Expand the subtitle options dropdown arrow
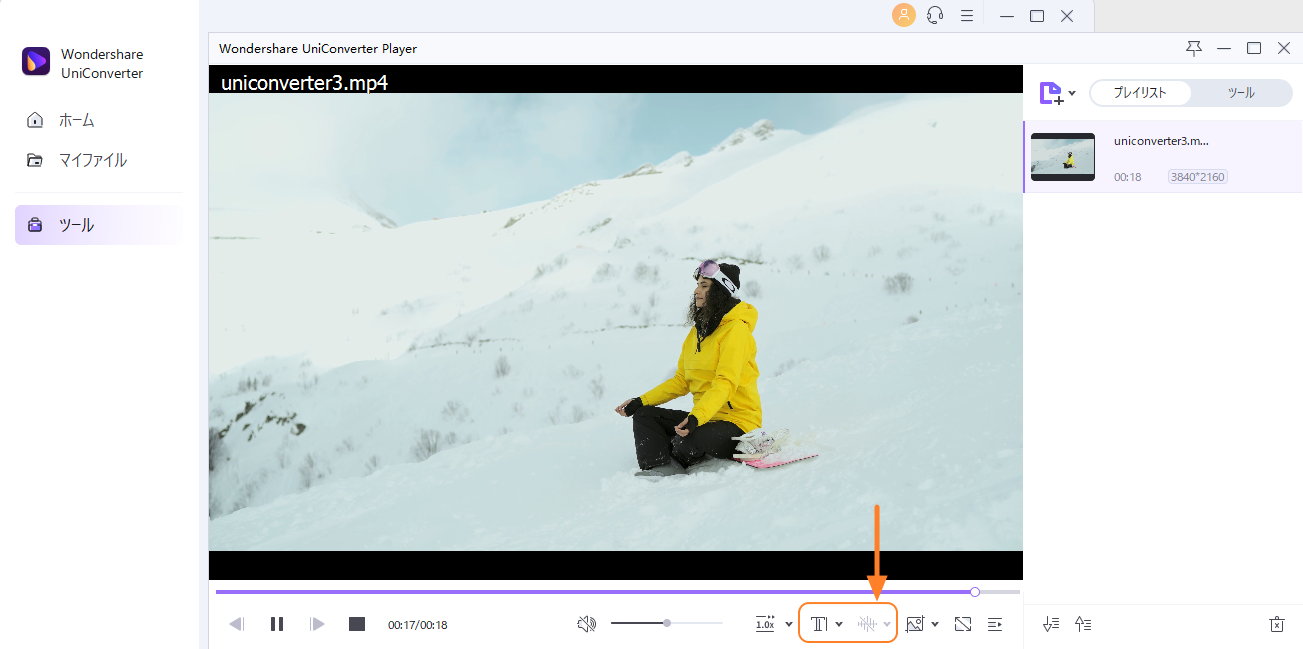This screenshot has width=1303, height=649. (x=839, y=623)
